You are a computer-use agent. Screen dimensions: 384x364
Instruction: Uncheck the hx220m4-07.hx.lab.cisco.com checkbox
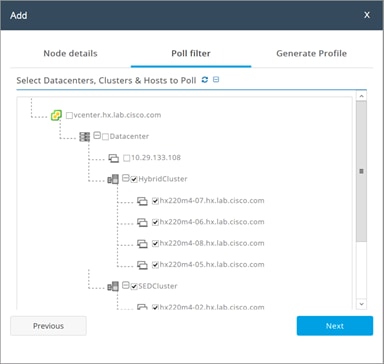(155, 201)
